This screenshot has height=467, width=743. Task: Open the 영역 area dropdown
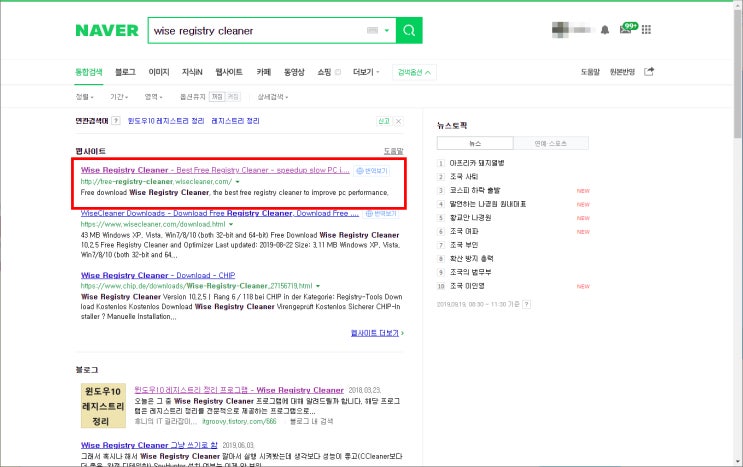pos(153,97)
